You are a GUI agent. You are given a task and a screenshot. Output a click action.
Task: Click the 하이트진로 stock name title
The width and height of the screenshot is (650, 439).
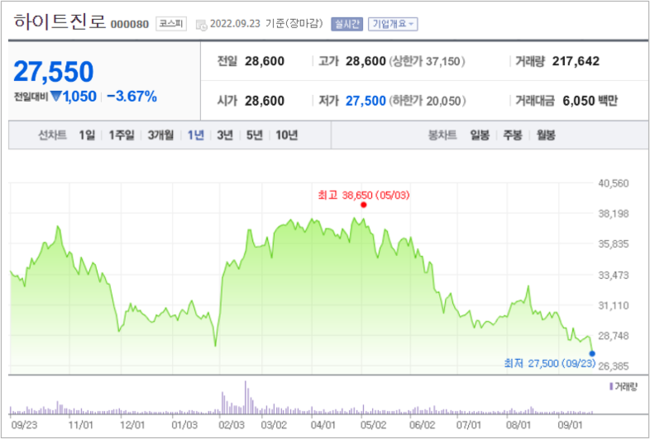coord(52,21)
